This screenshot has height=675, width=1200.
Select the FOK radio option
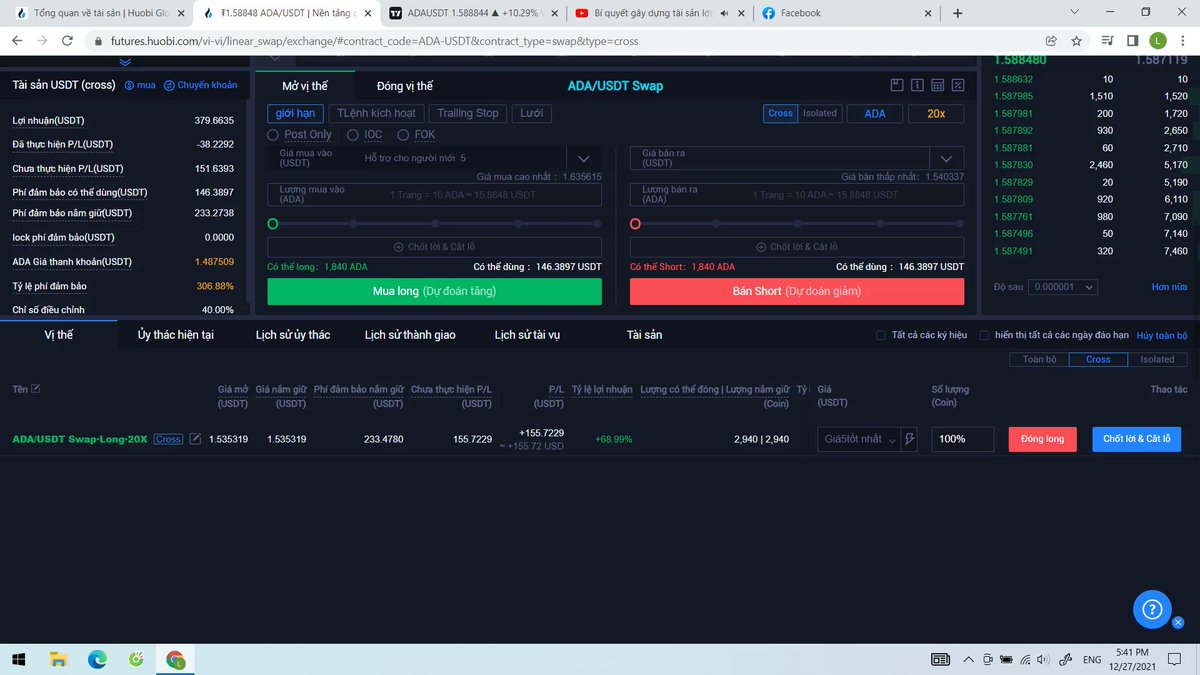403,134
